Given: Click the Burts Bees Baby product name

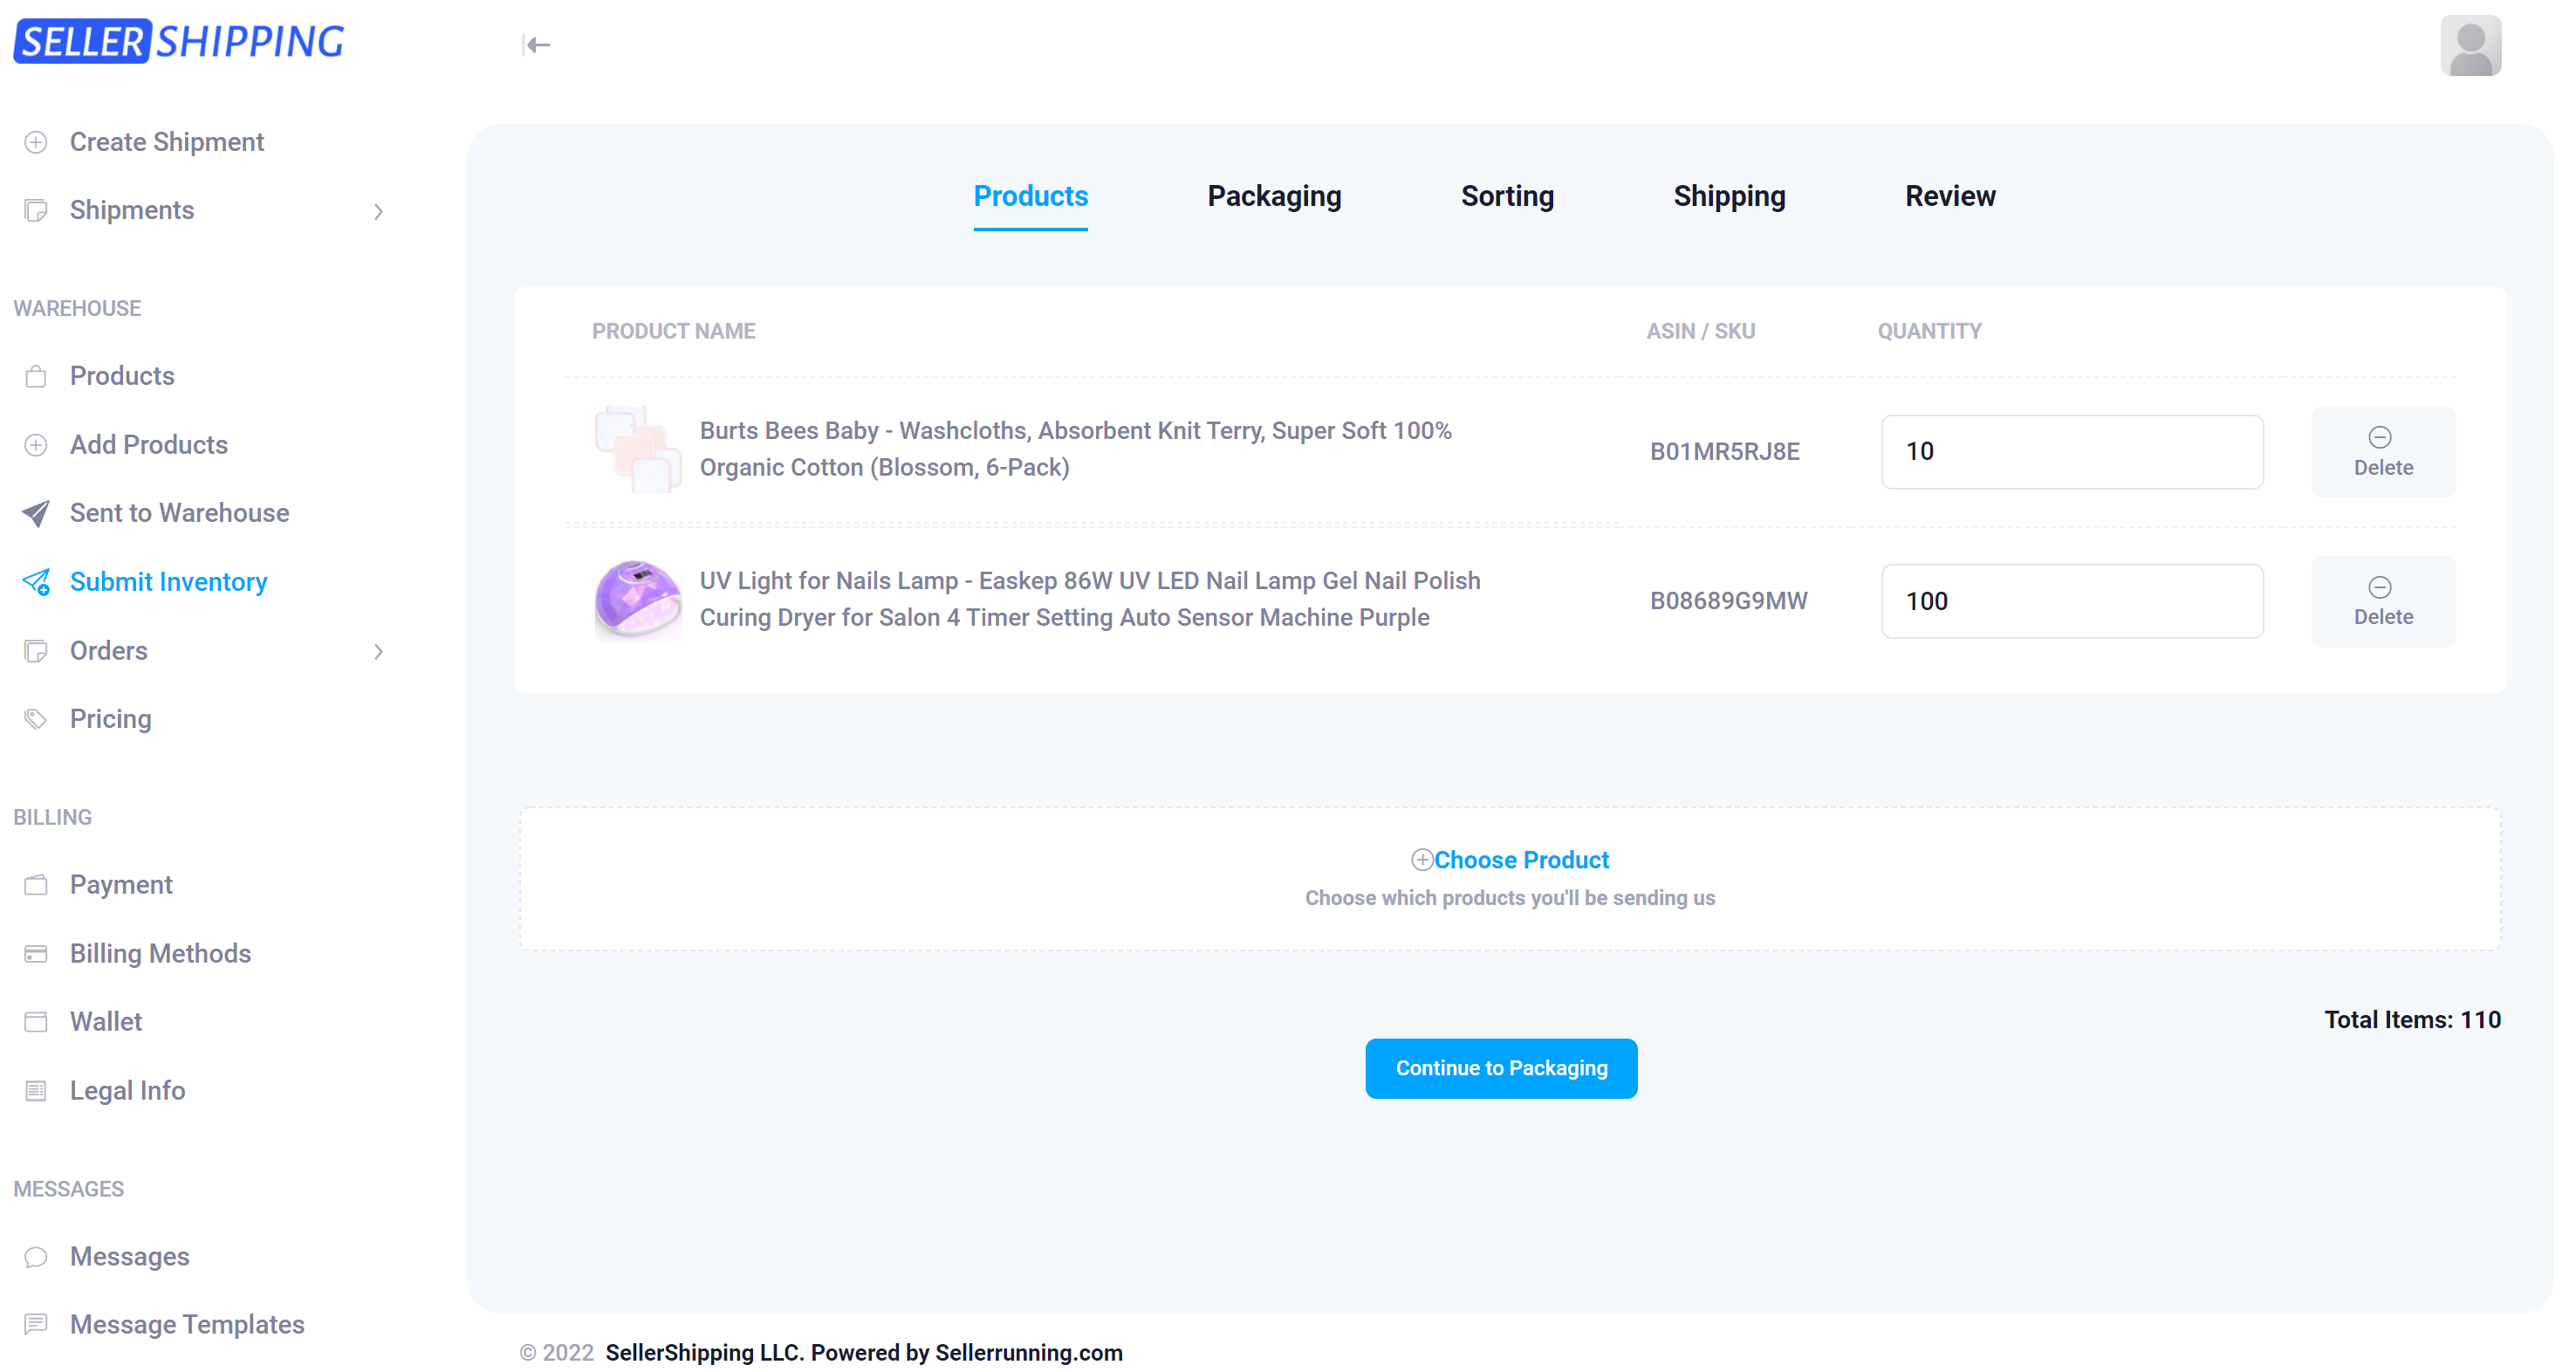Looking at the screenshot, I should pos(1075,449).
